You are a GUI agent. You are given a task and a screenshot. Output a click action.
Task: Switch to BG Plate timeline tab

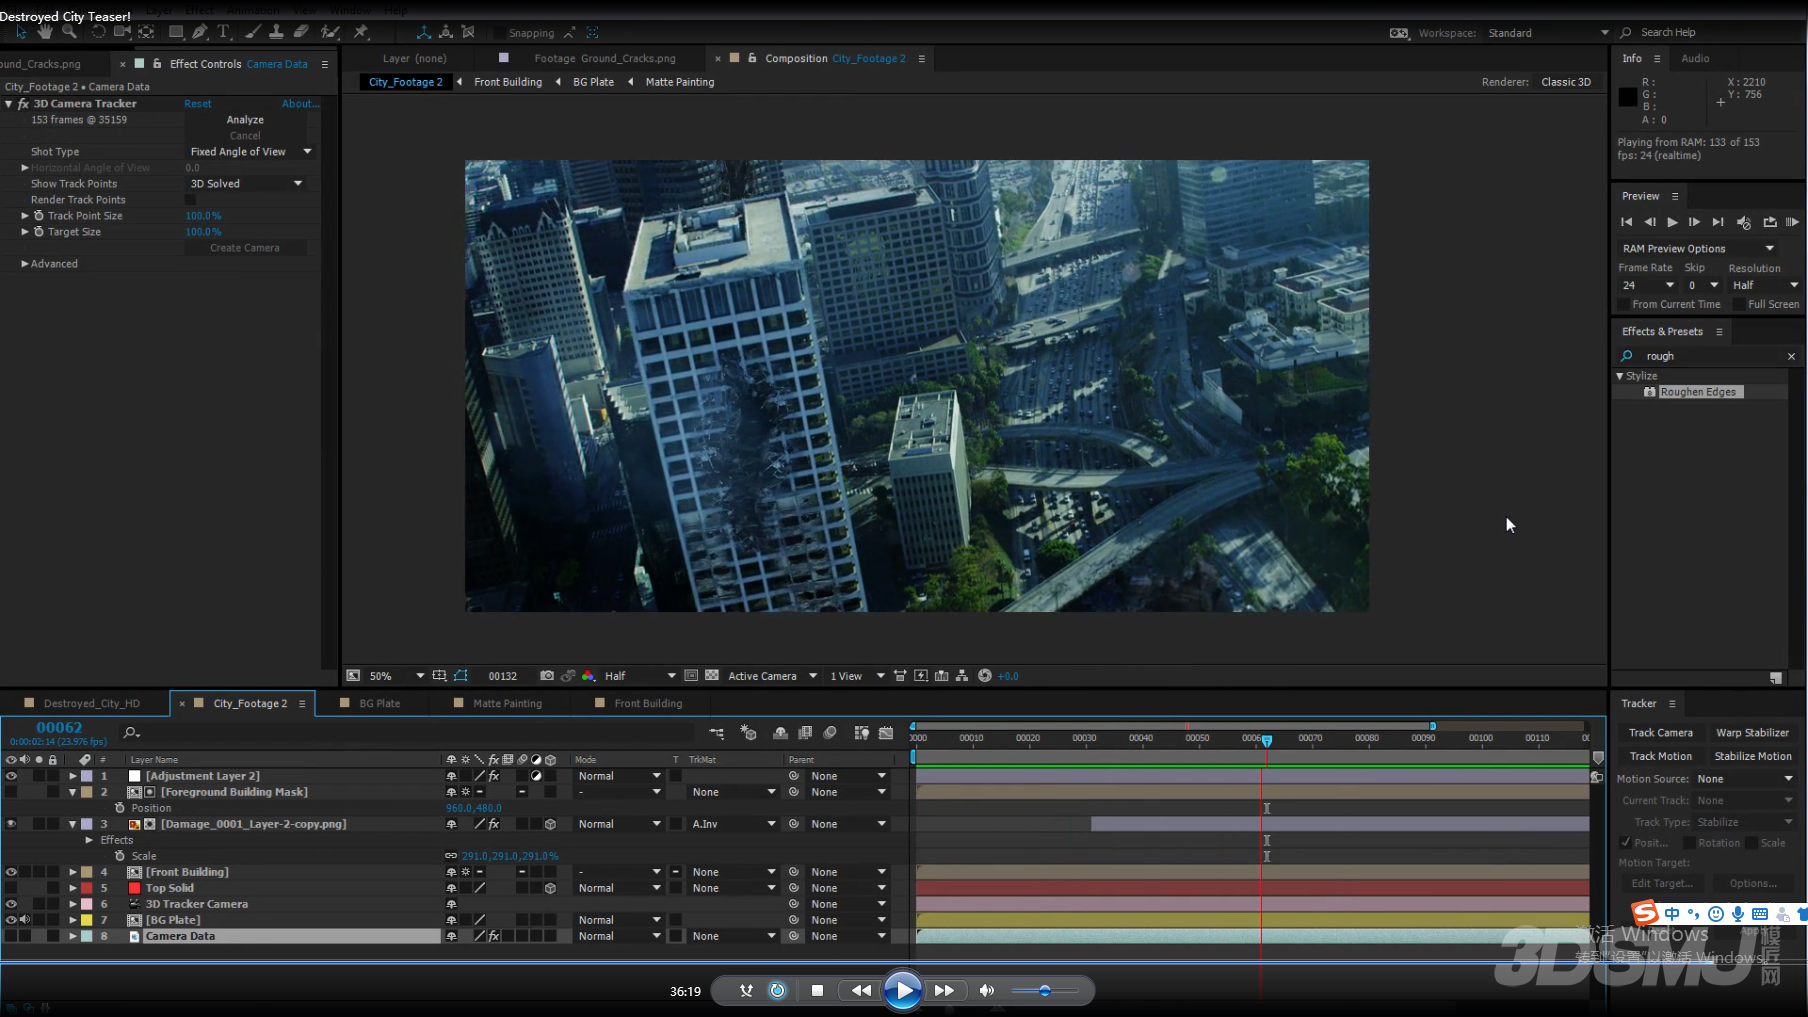[x=379, y=703]
